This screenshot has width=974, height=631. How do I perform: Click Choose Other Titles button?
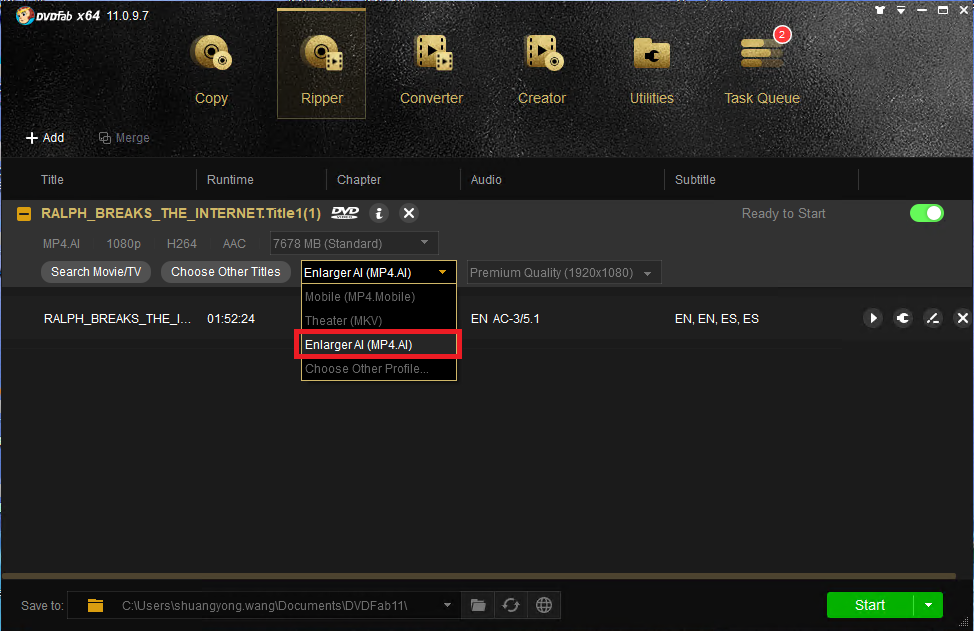tap(225, 272)
